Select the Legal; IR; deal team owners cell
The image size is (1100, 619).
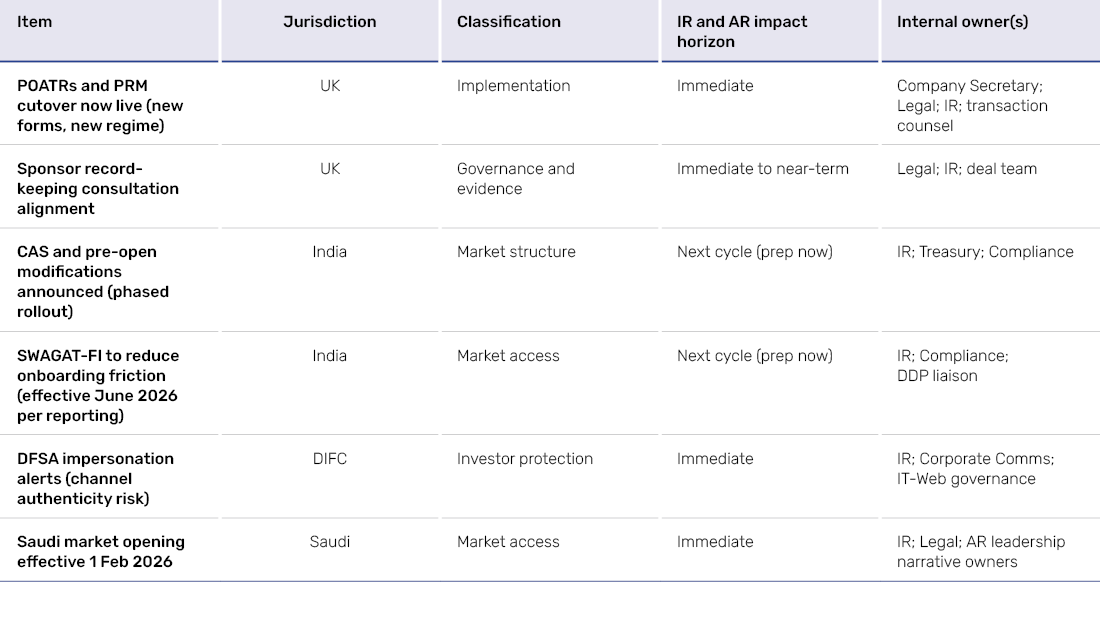click(x=966, y=169)
